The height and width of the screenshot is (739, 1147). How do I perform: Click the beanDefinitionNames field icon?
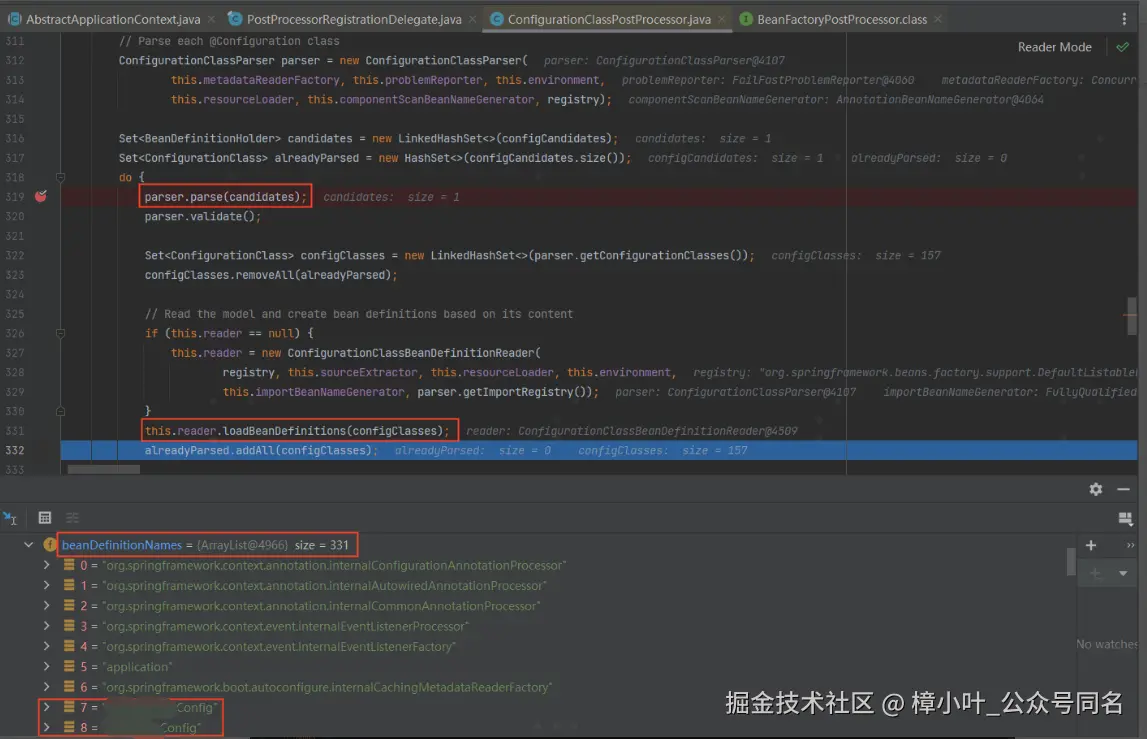[x=50, y=544]
